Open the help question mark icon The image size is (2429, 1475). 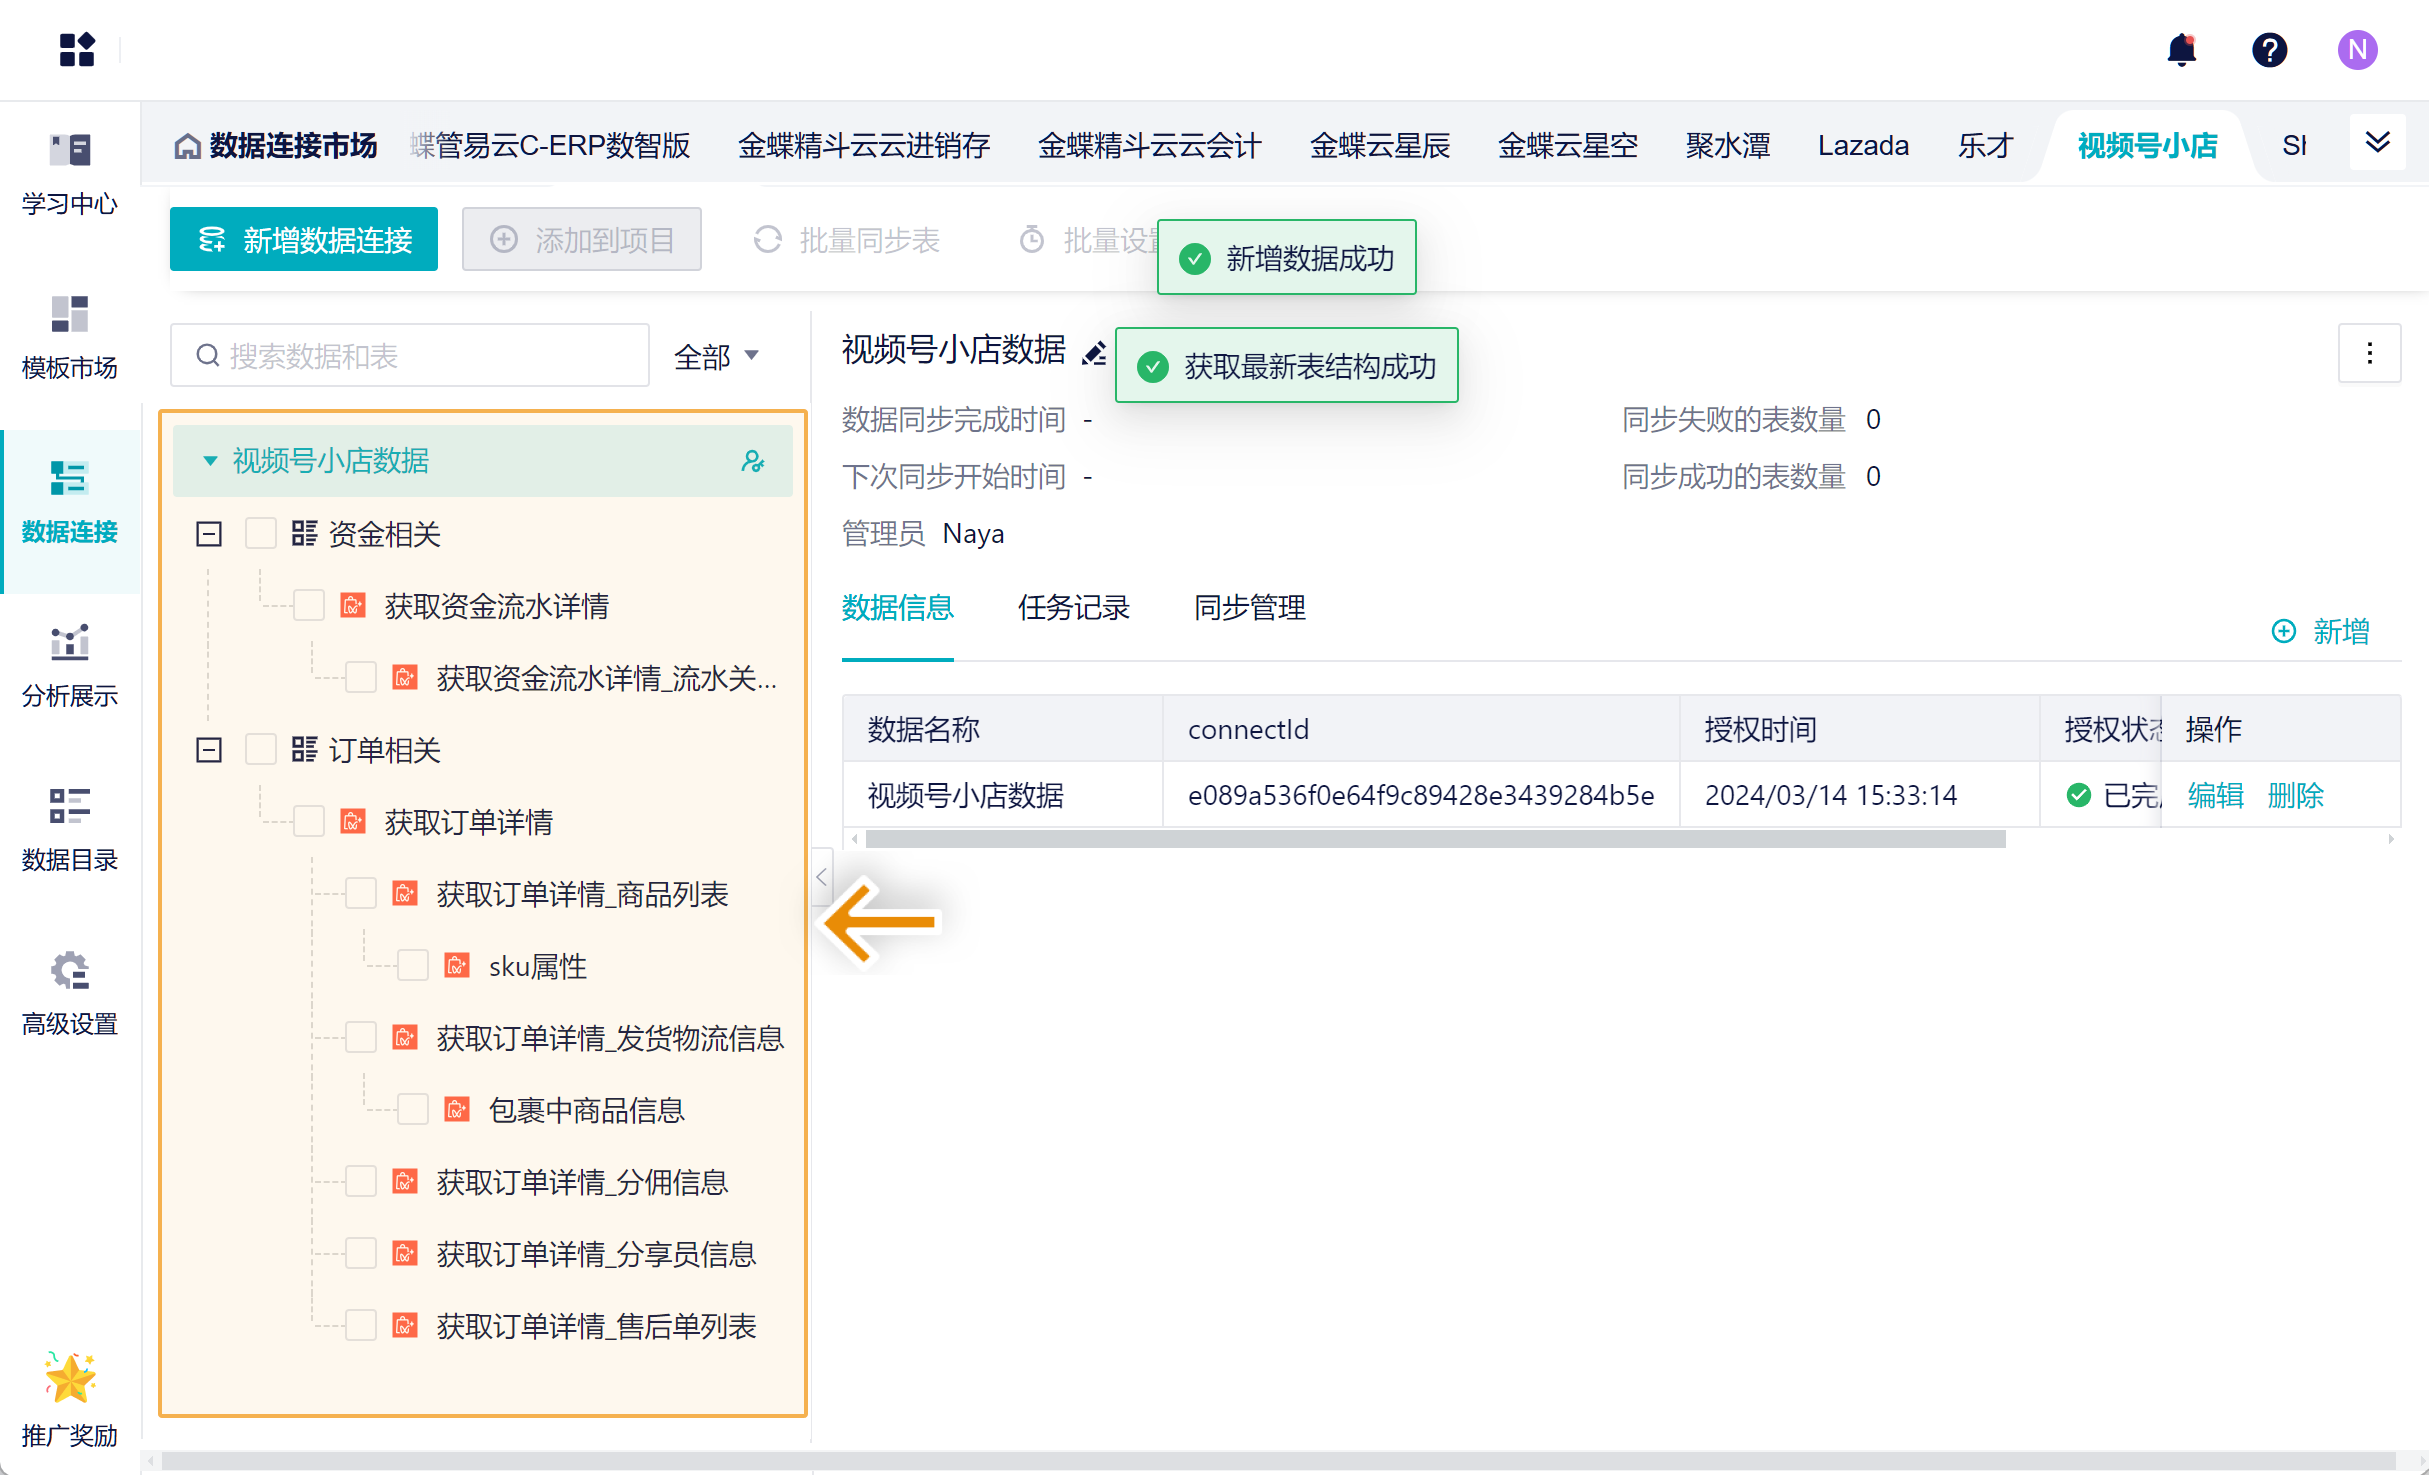tap(2269, 50)
